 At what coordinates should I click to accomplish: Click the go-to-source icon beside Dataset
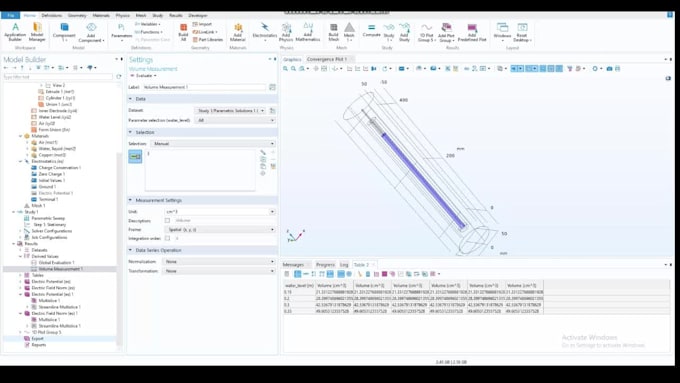pos(272,111)
